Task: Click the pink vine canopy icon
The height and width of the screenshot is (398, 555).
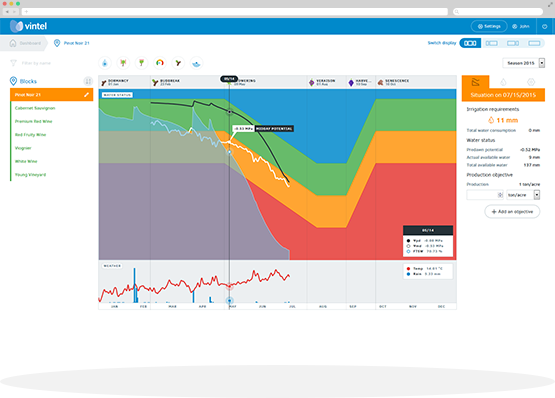Action: point(123,63)
